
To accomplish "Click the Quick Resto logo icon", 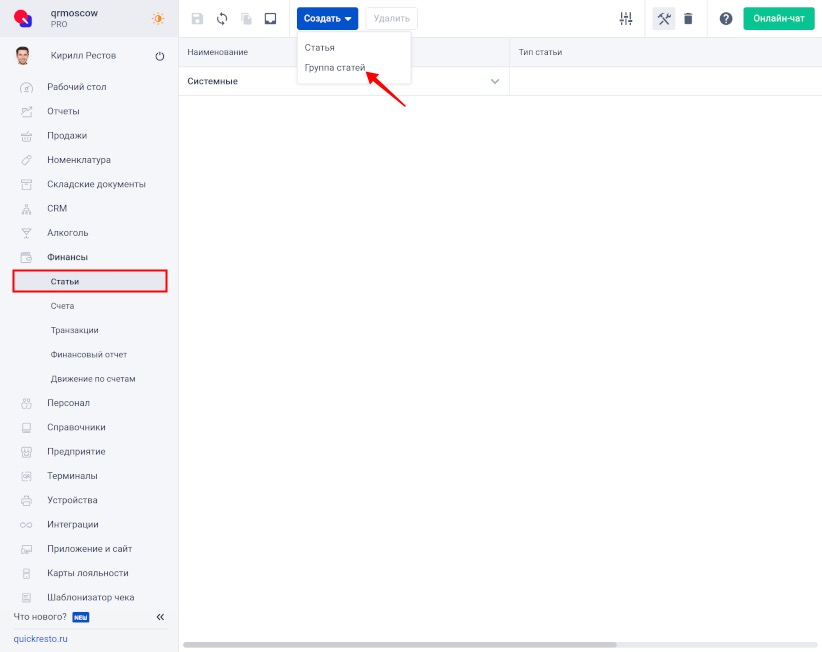I will tap(23, 18).
